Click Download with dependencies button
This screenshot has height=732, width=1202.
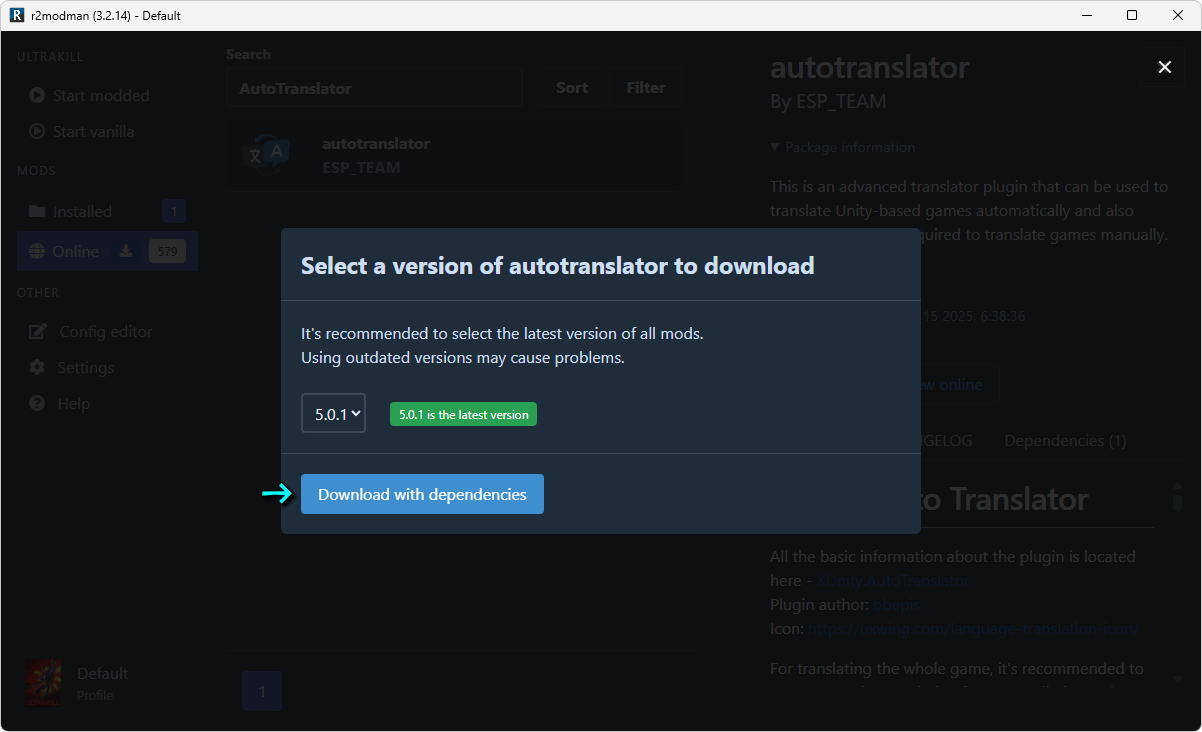pos(422,494)
